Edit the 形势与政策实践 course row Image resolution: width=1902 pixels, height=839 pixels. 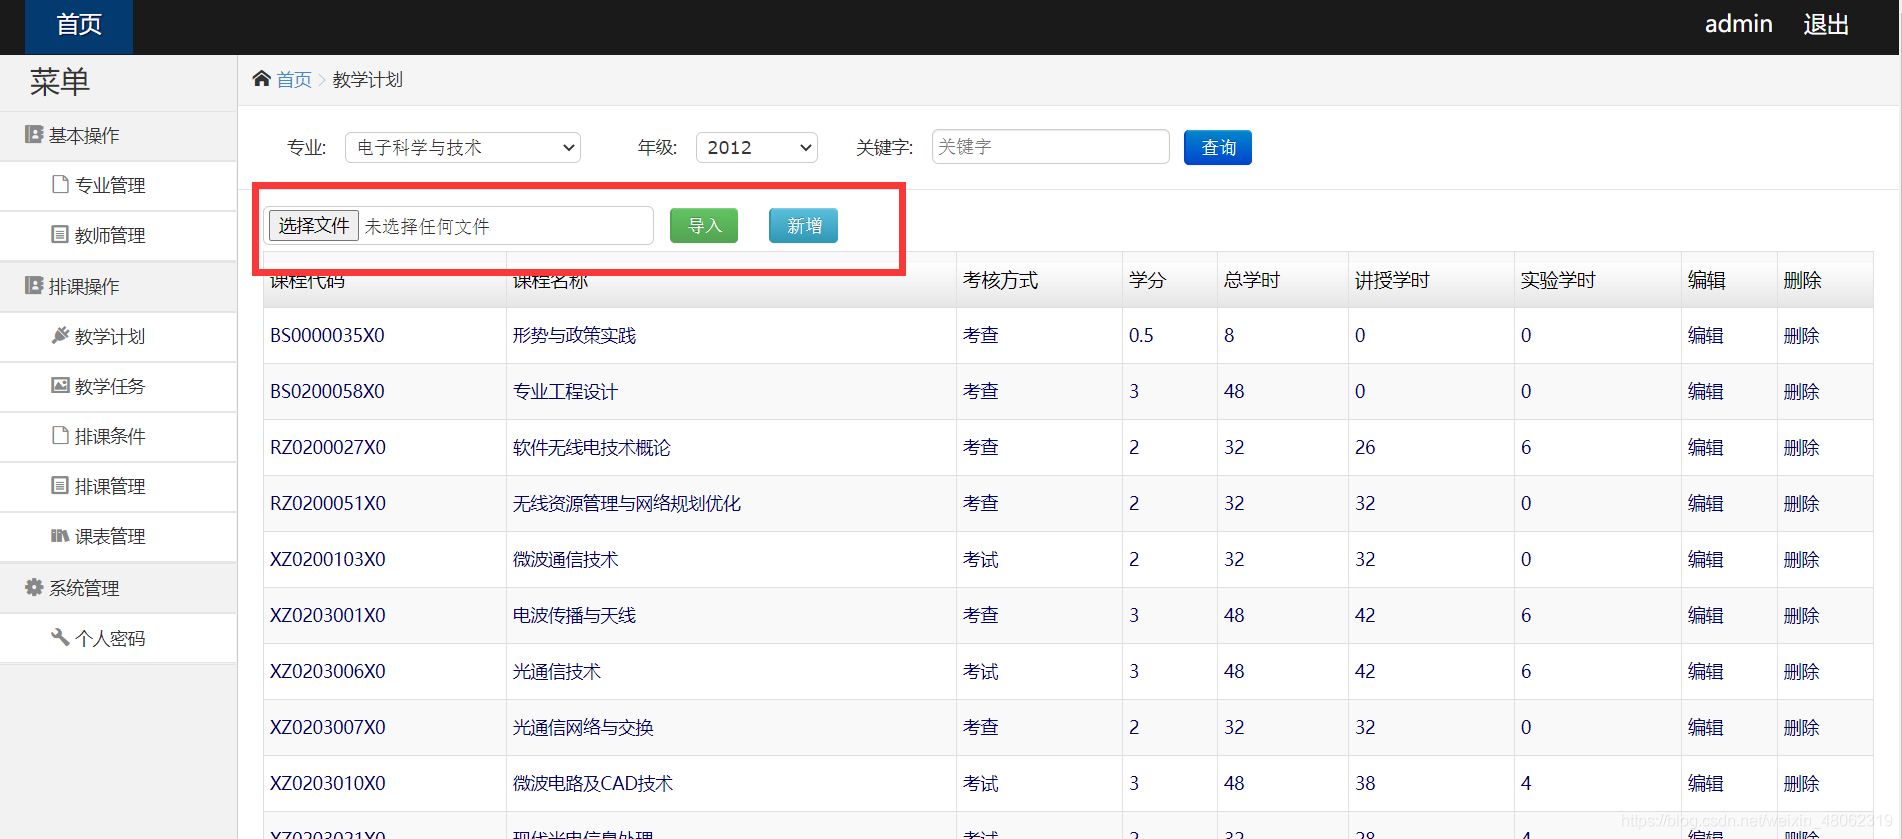pyautogui.click(x=1705, y=336)
